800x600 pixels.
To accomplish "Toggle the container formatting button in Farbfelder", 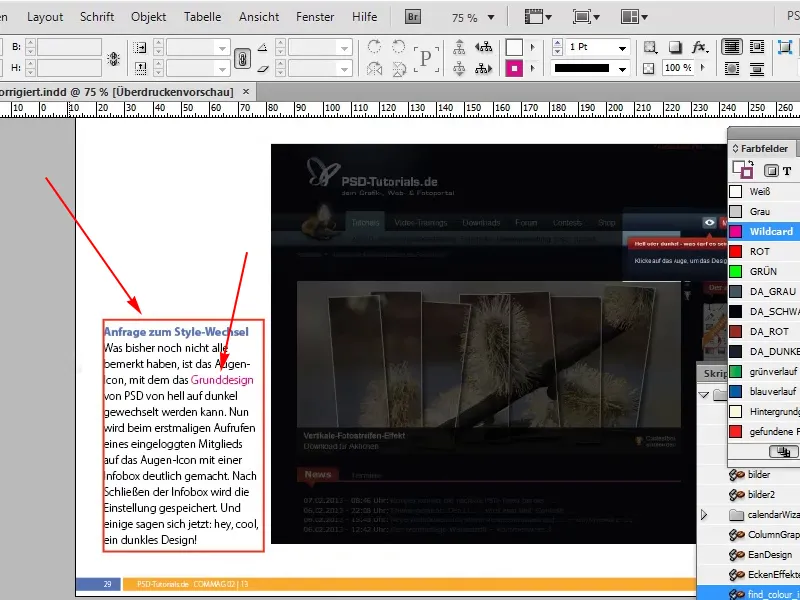I will click(771, 171).
